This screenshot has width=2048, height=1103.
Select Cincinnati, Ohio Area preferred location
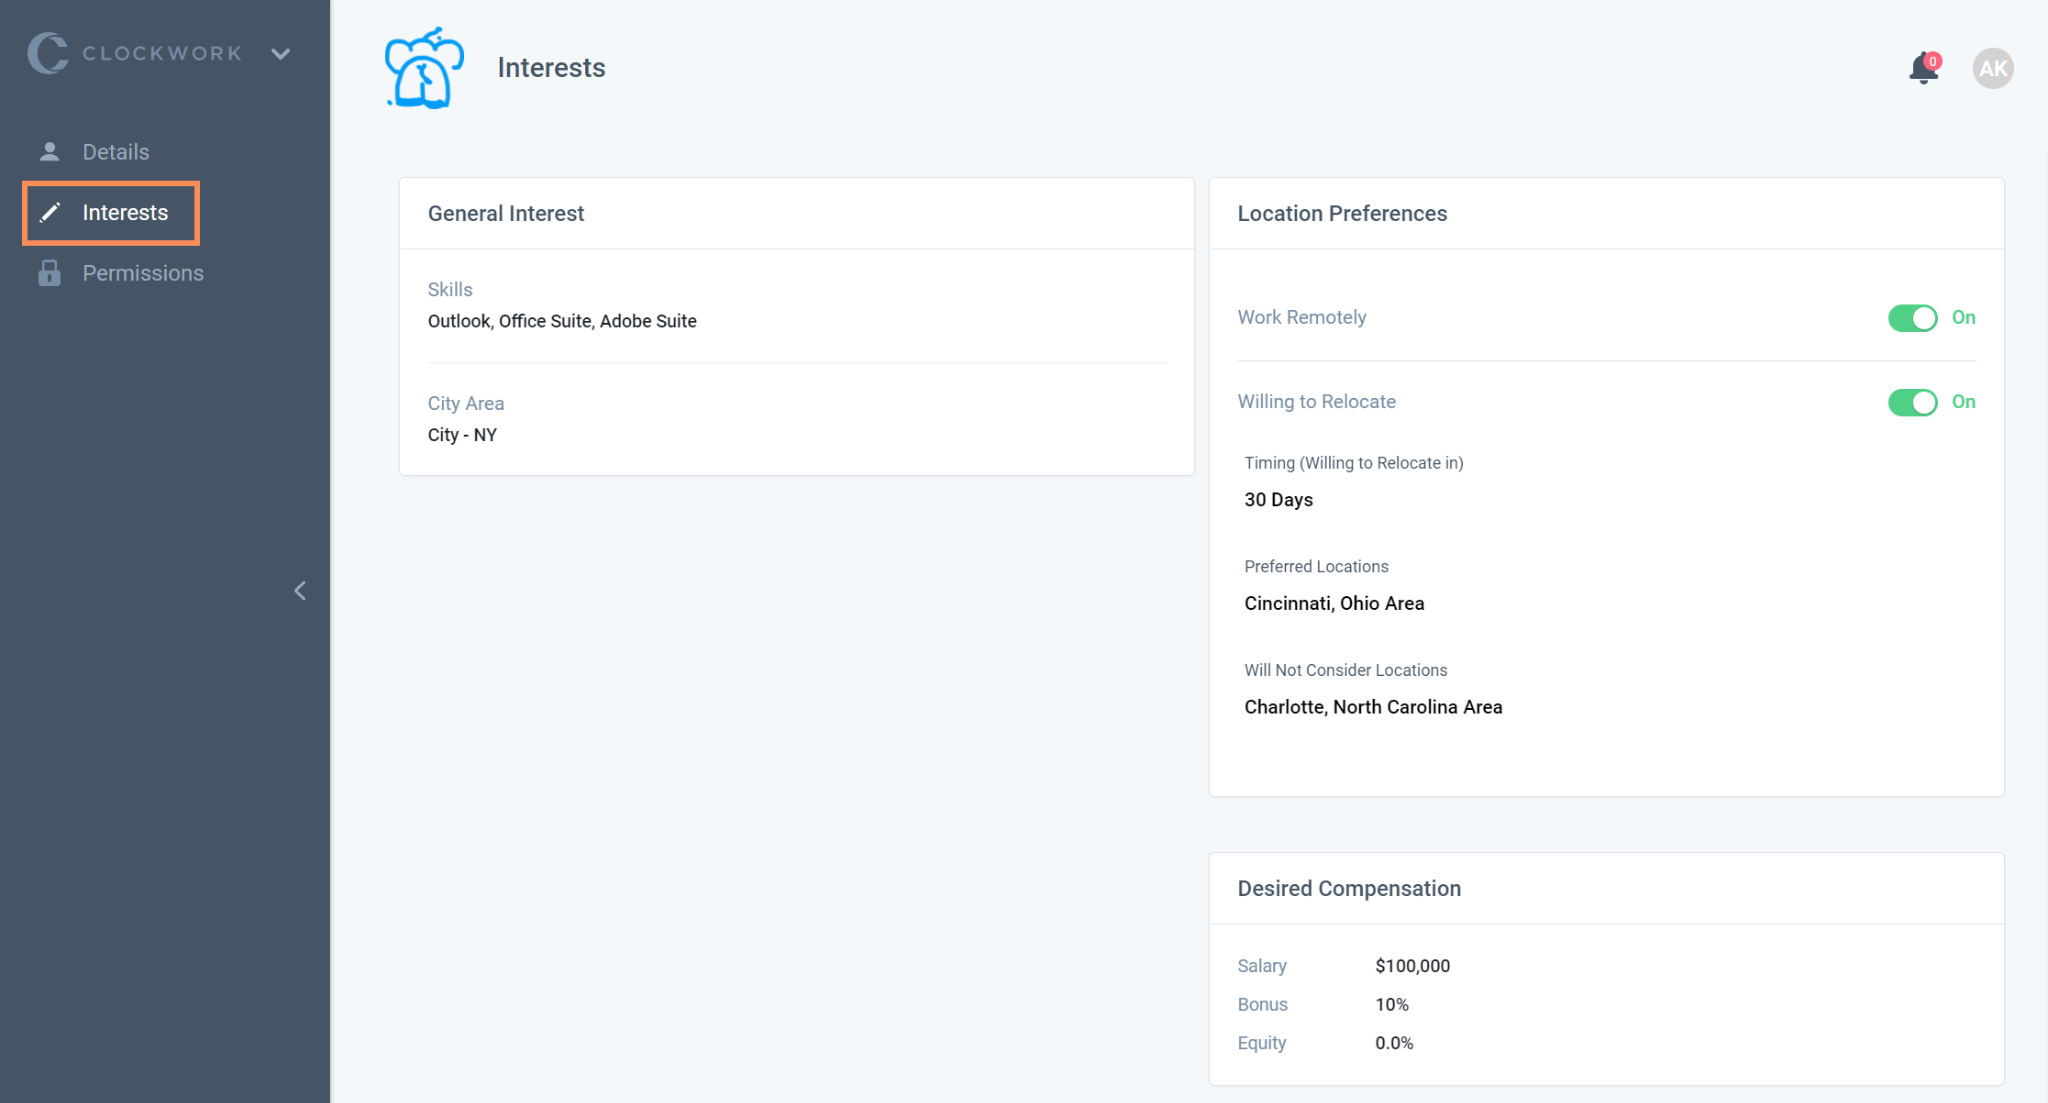point(1334,604)
